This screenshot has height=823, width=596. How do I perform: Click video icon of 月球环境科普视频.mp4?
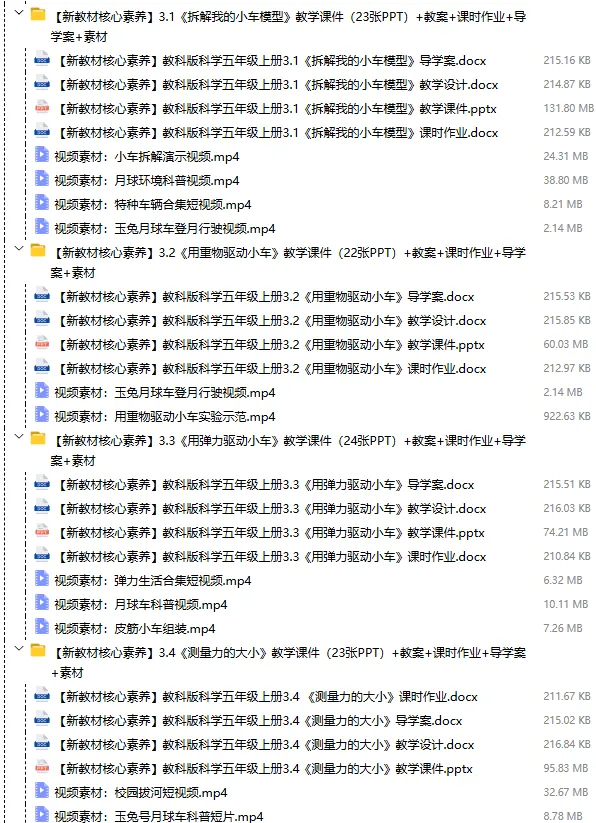[41, 178]
